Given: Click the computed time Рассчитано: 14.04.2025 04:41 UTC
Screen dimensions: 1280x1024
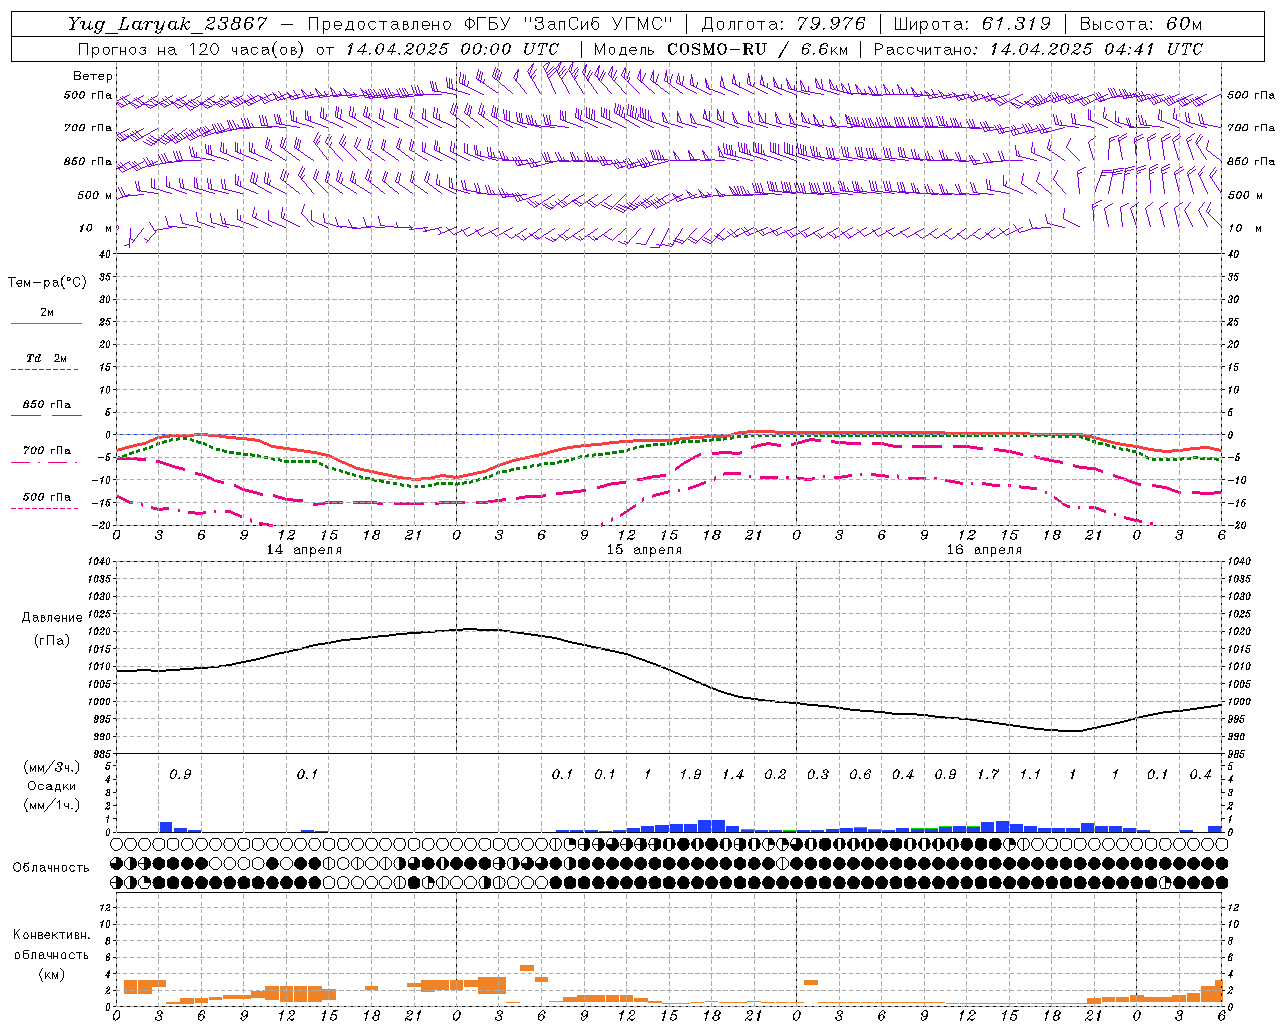Looking at the screenshot, I should (1038, 49).
